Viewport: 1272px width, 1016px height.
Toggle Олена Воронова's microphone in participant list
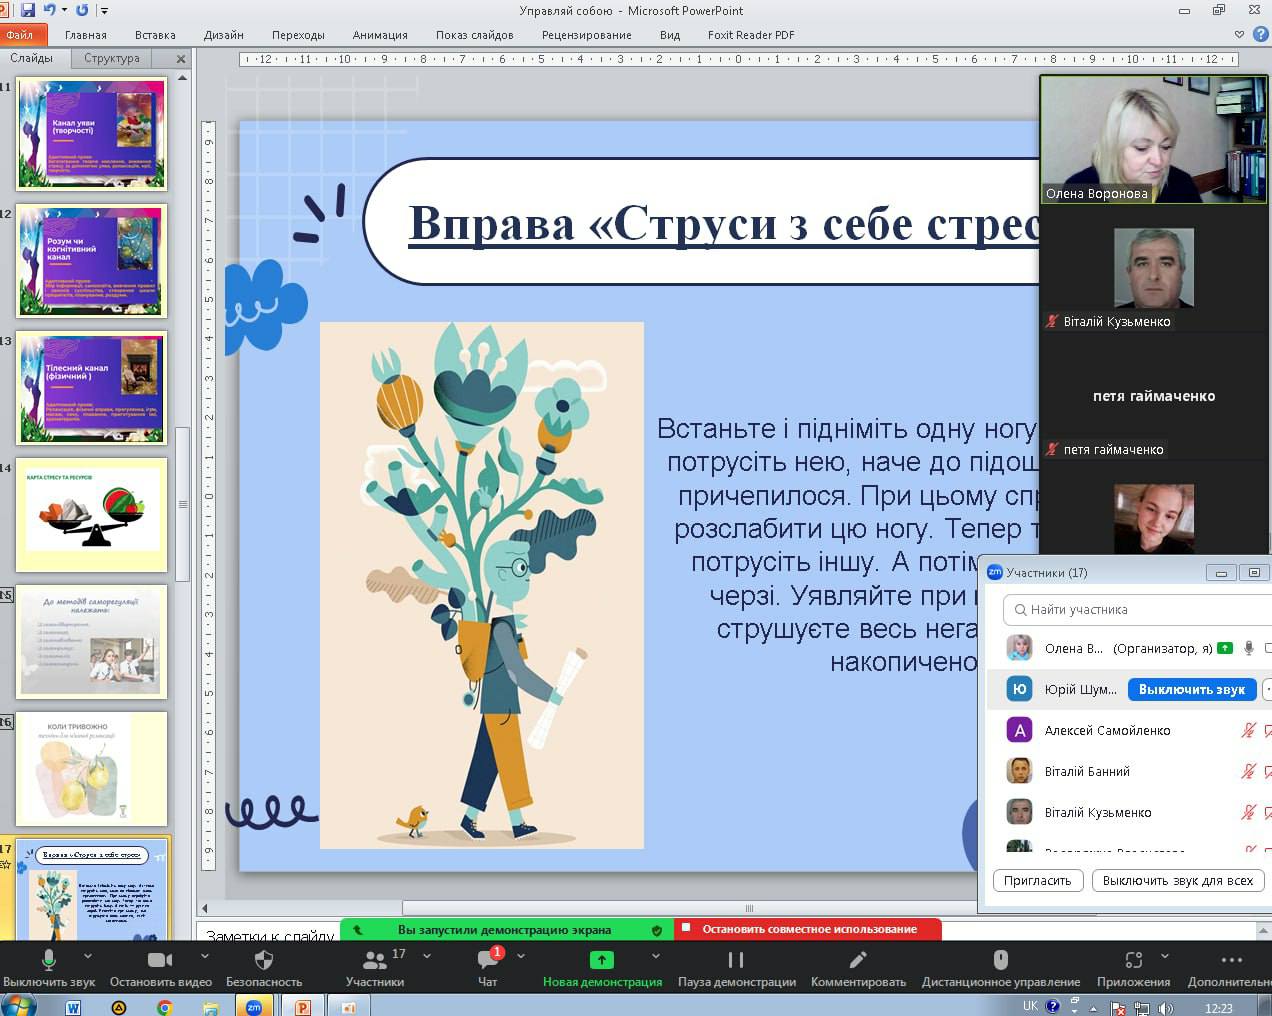point(1248,648)
